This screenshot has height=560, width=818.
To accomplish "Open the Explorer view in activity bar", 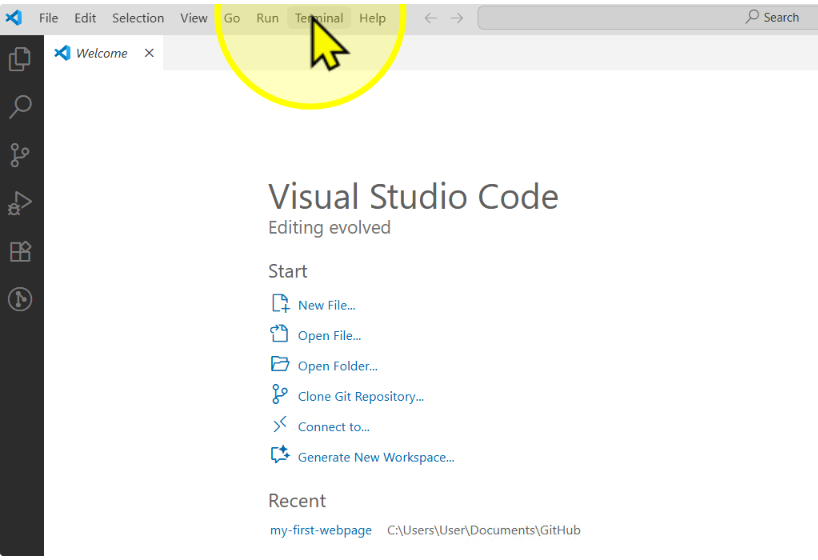I will [x=20, y=58].
